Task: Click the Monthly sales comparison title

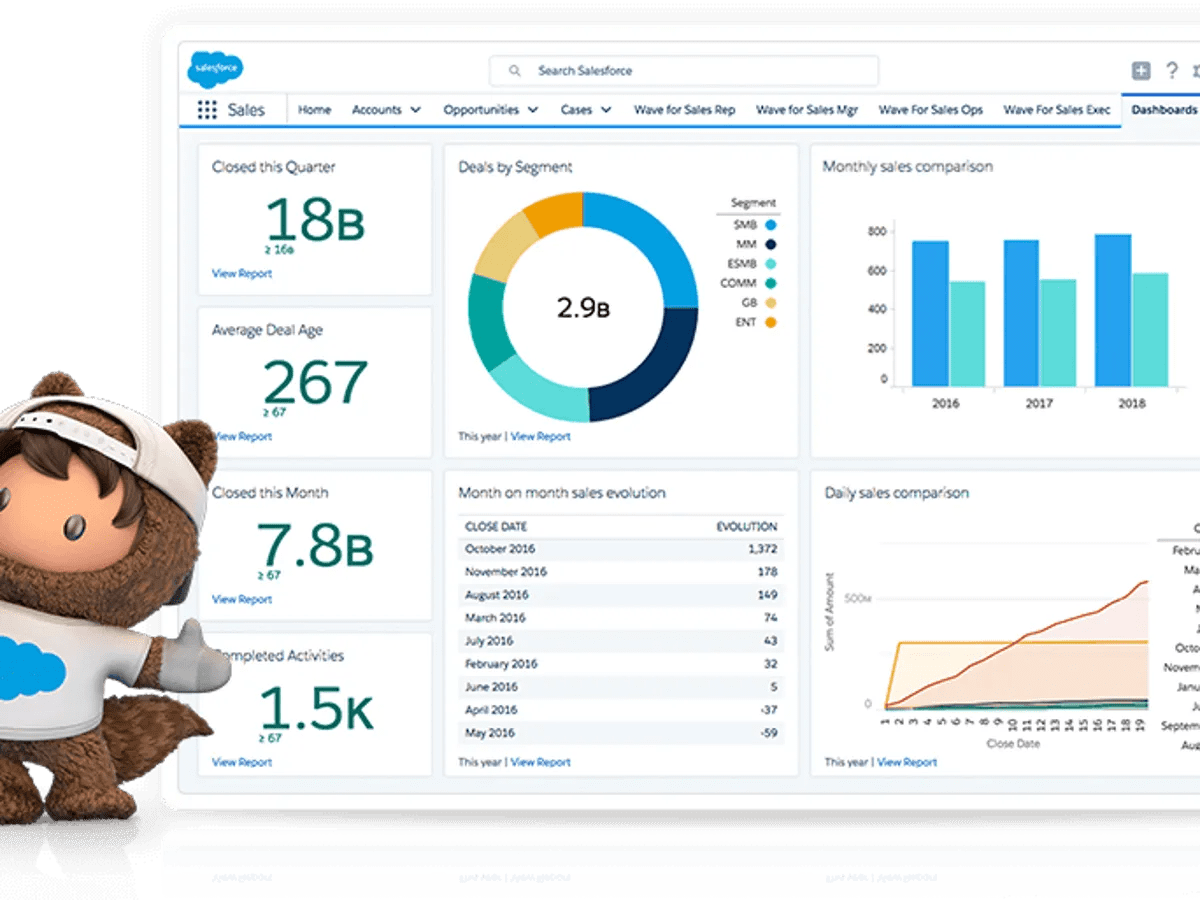Action: click(907, 167)
